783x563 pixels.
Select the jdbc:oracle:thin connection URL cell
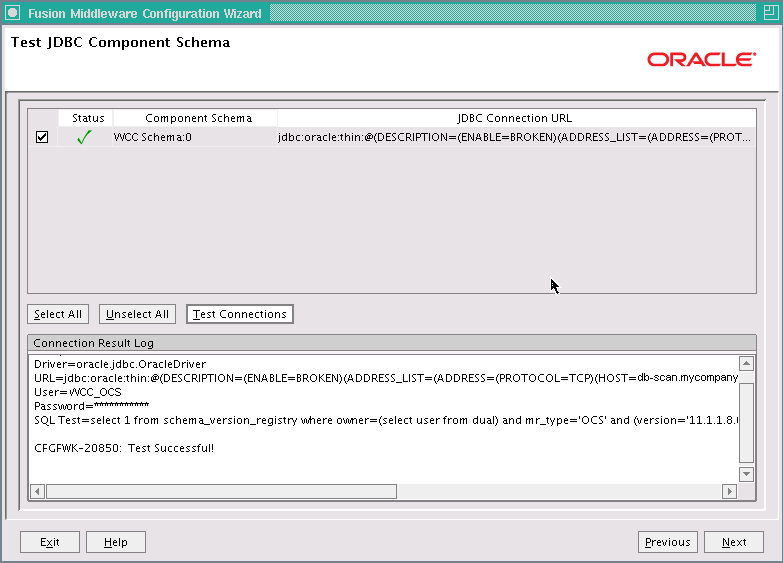tap(517, 137)
